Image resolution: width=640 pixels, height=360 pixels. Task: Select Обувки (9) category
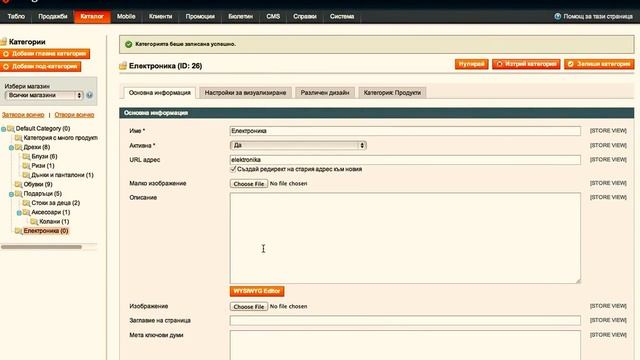point(38,184)
